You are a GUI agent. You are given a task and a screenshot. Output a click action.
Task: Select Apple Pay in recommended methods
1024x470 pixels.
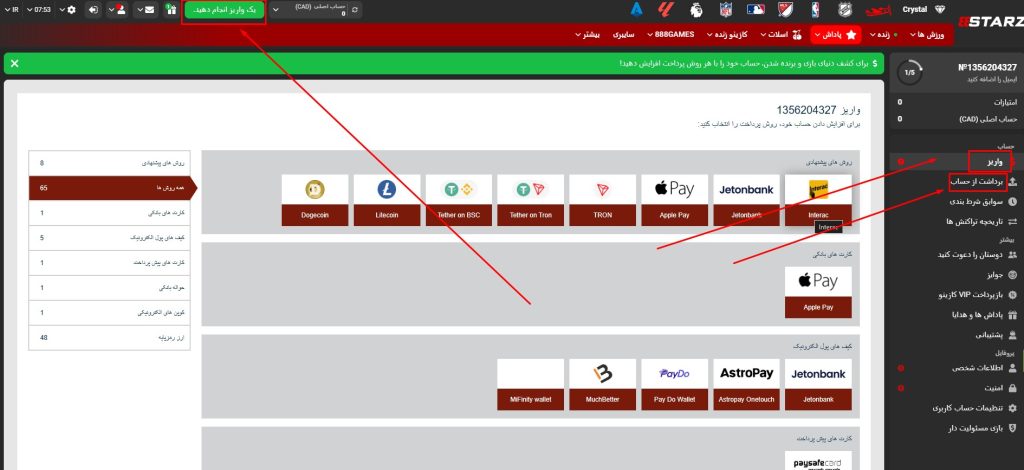pos(674,200)
